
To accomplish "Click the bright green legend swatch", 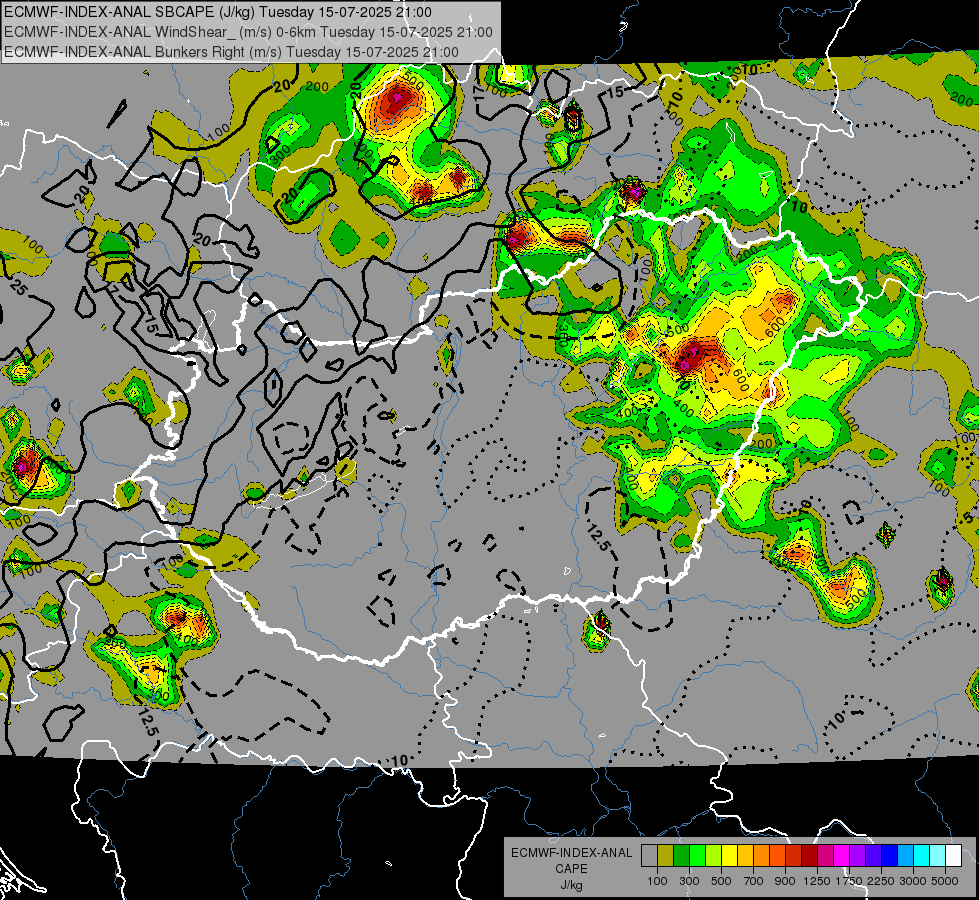I will 697,855.
